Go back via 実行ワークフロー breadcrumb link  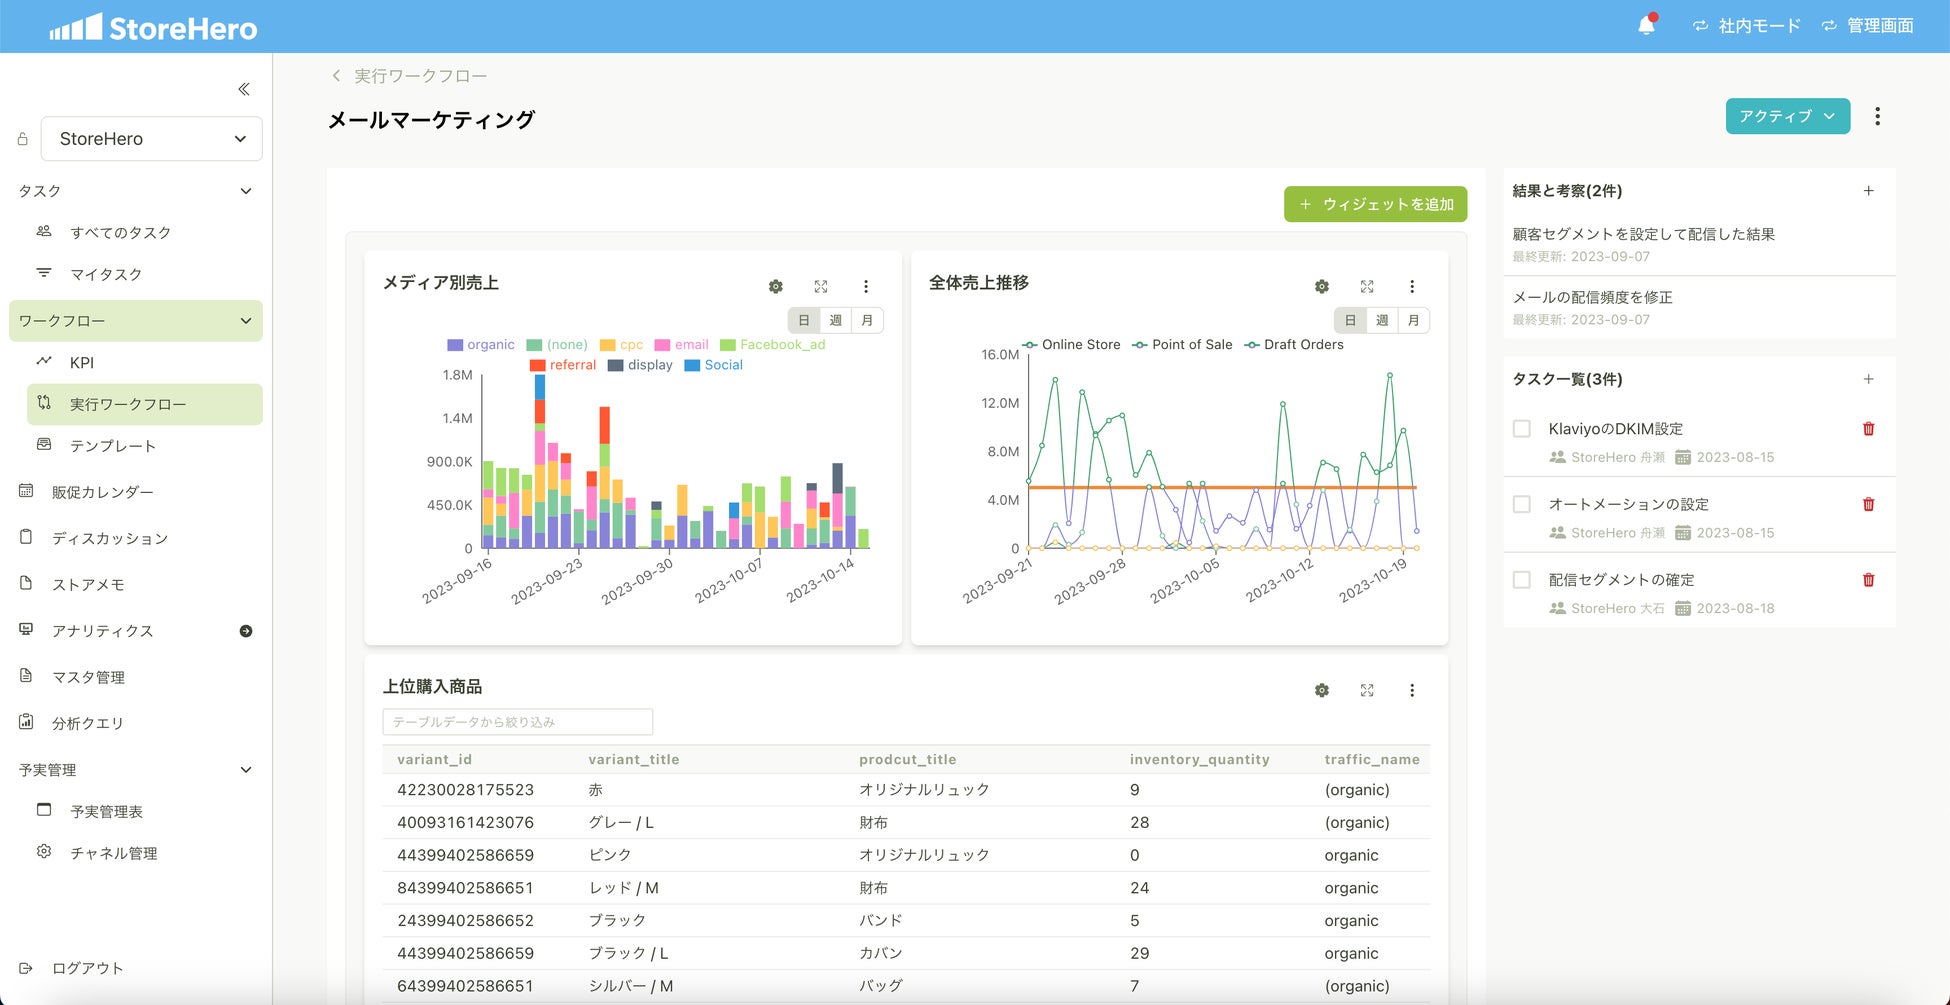pyautogui.click(x=420, y=76)
